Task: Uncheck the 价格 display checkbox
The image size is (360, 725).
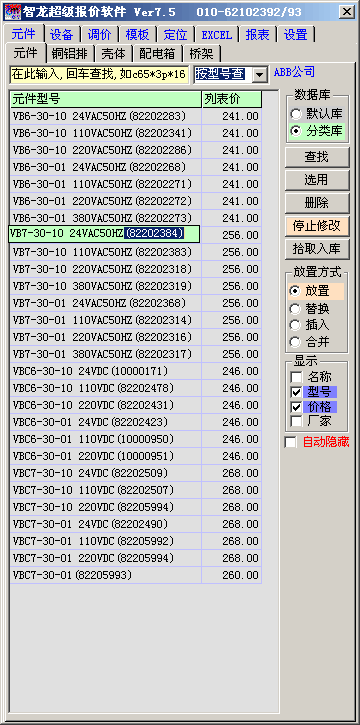Action: pos(296,406)
